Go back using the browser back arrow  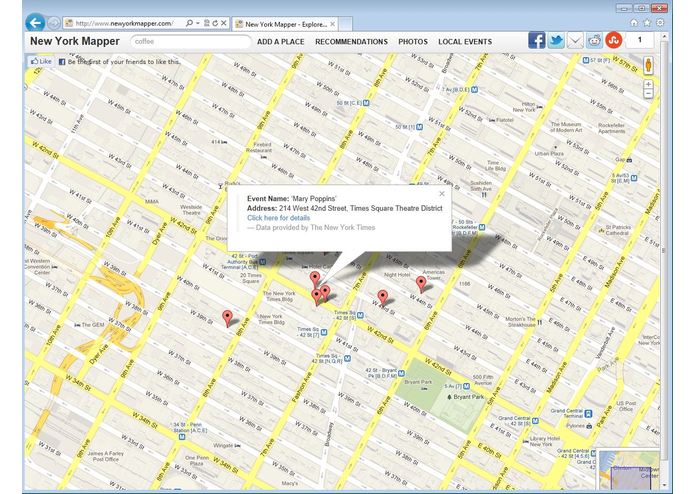[35, 23]
